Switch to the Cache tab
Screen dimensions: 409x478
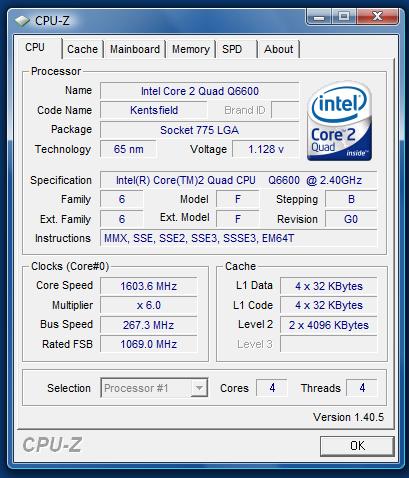click(82, 49)
